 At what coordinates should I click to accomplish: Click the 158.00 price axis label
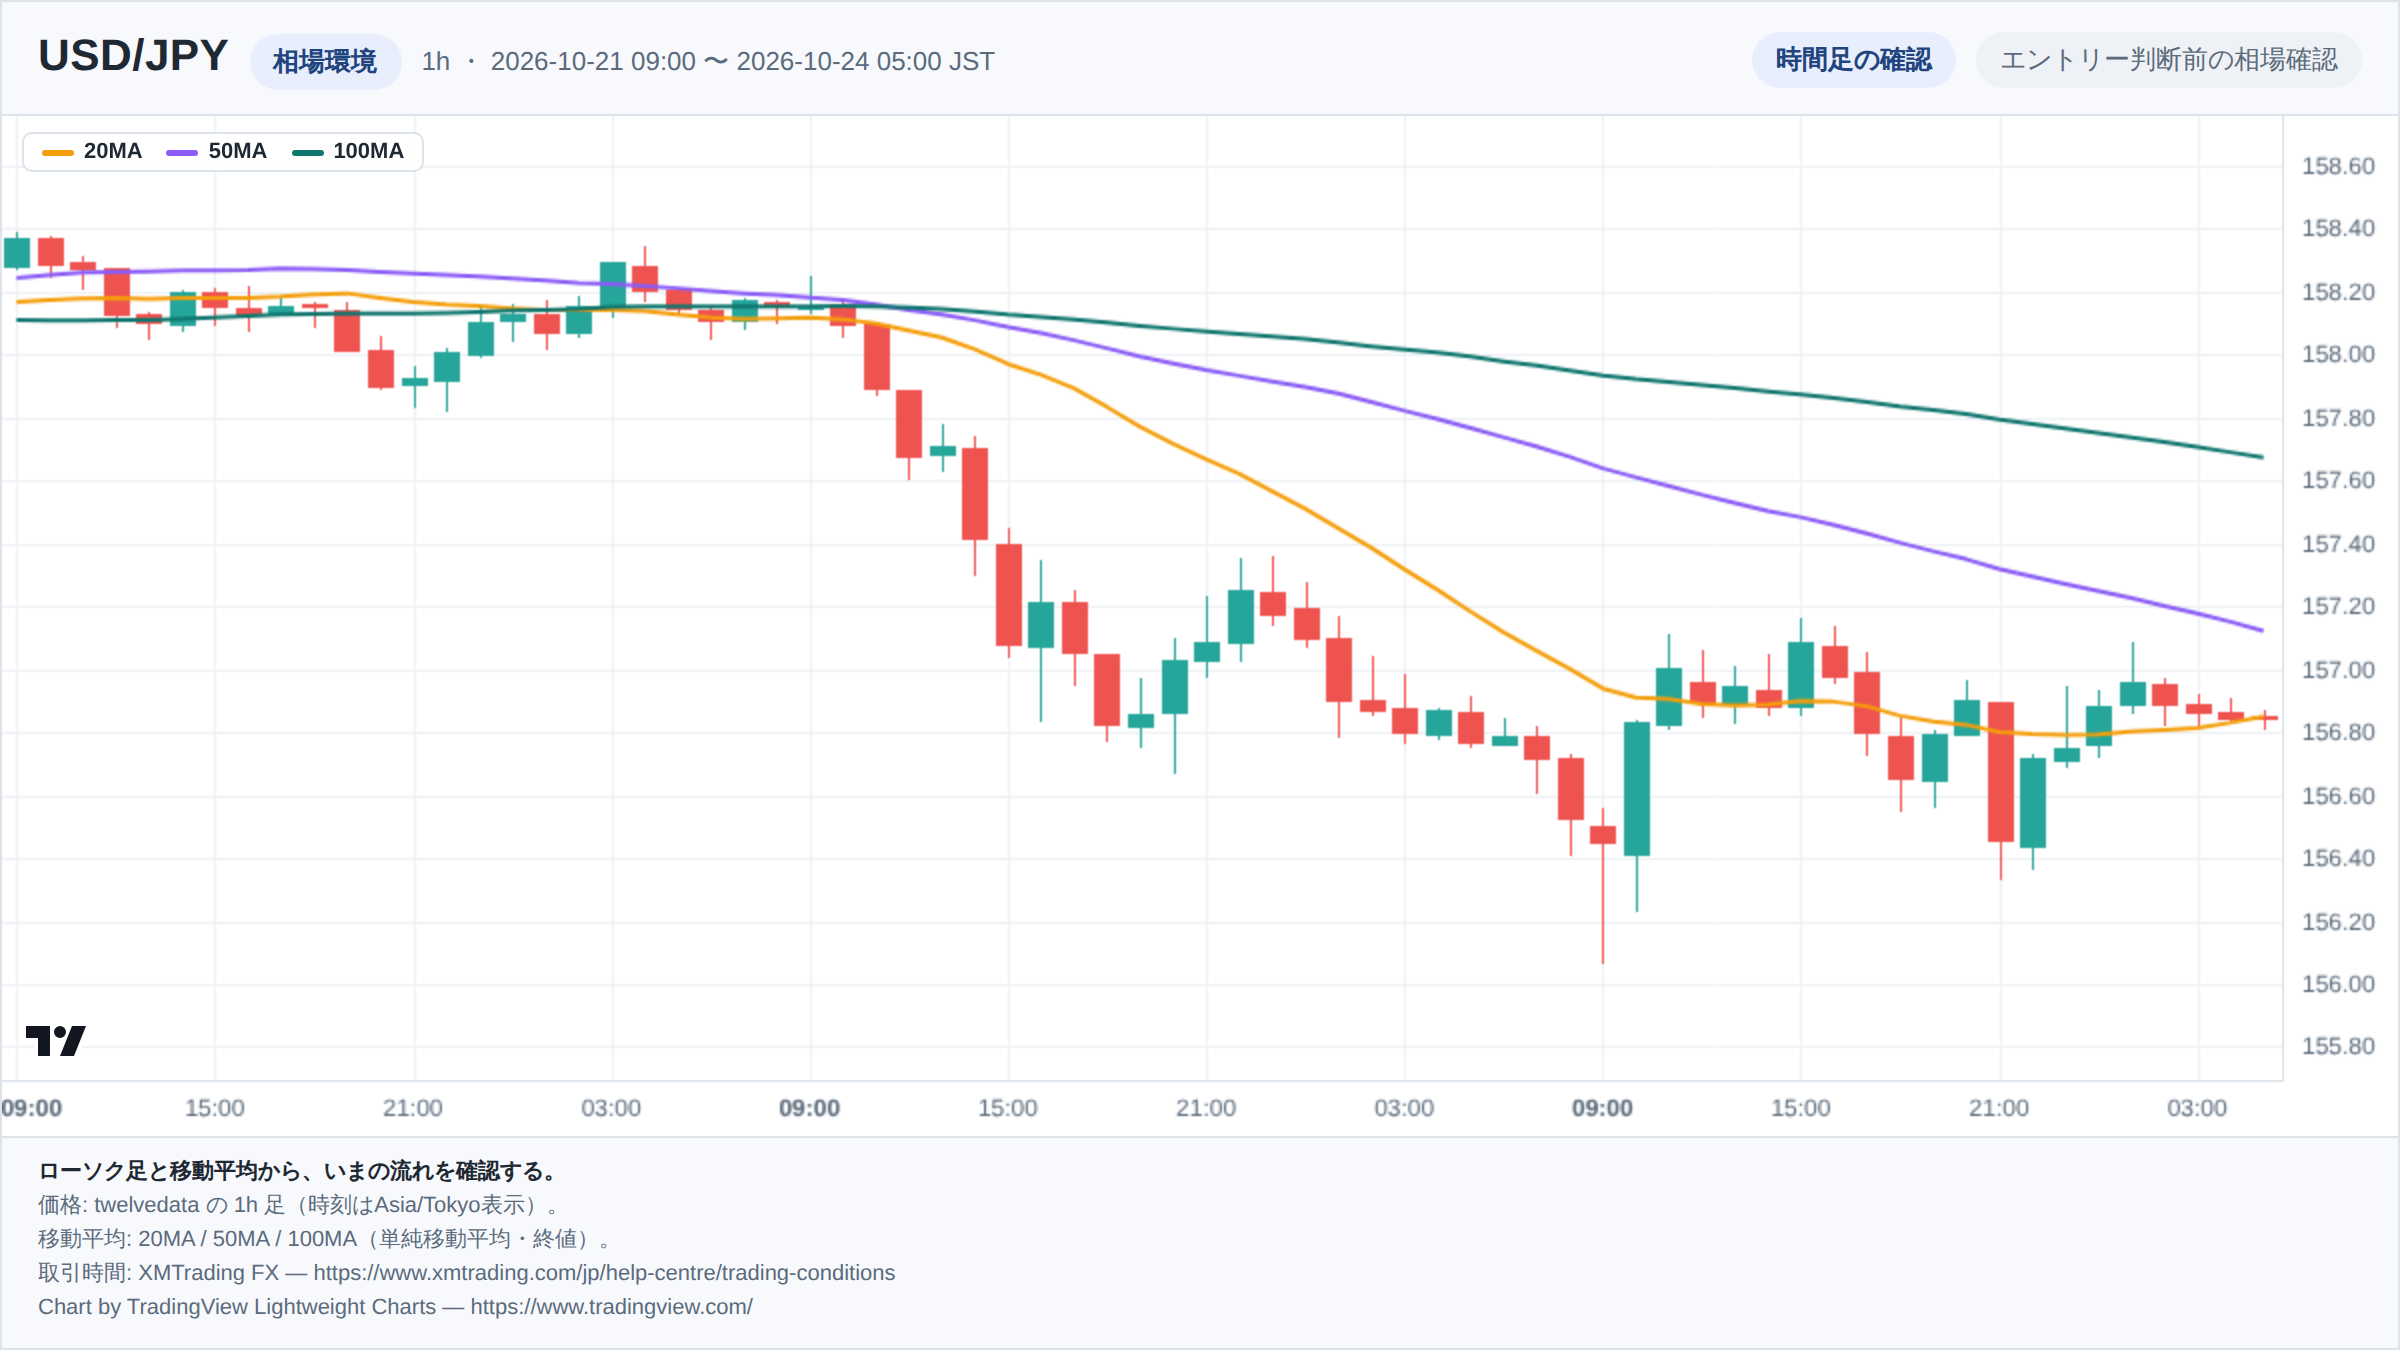2338,354
